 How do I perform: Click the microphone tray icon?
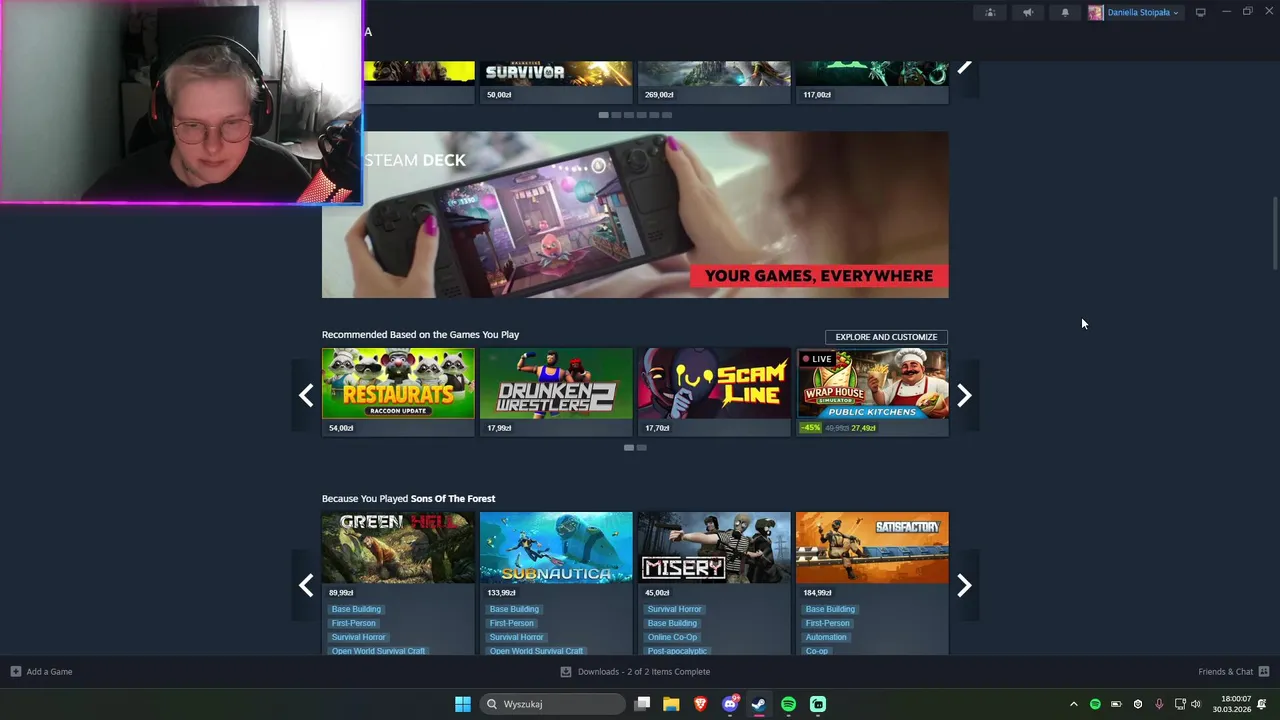[x=1159, y=704]
